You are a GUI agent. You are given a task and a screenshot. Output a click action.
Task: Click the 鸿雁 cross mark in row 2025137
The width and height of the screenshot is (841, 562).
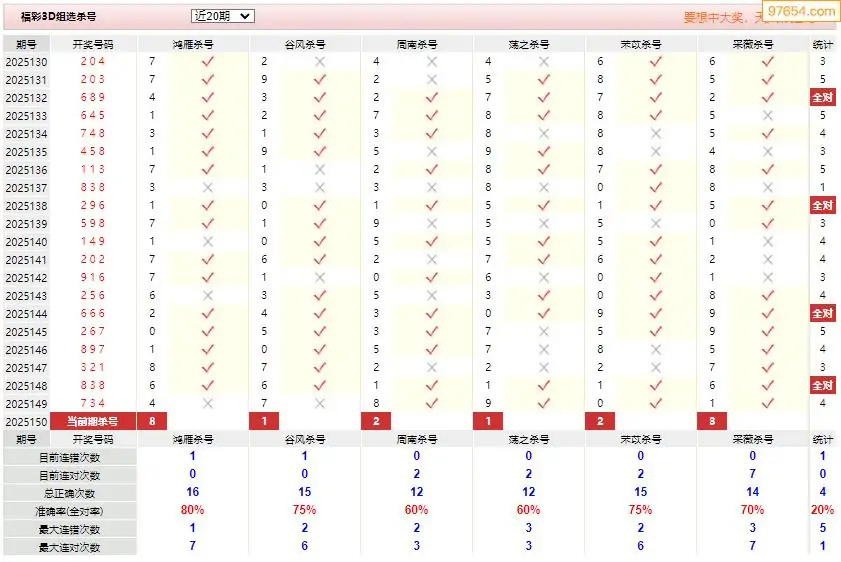(208, 187)
